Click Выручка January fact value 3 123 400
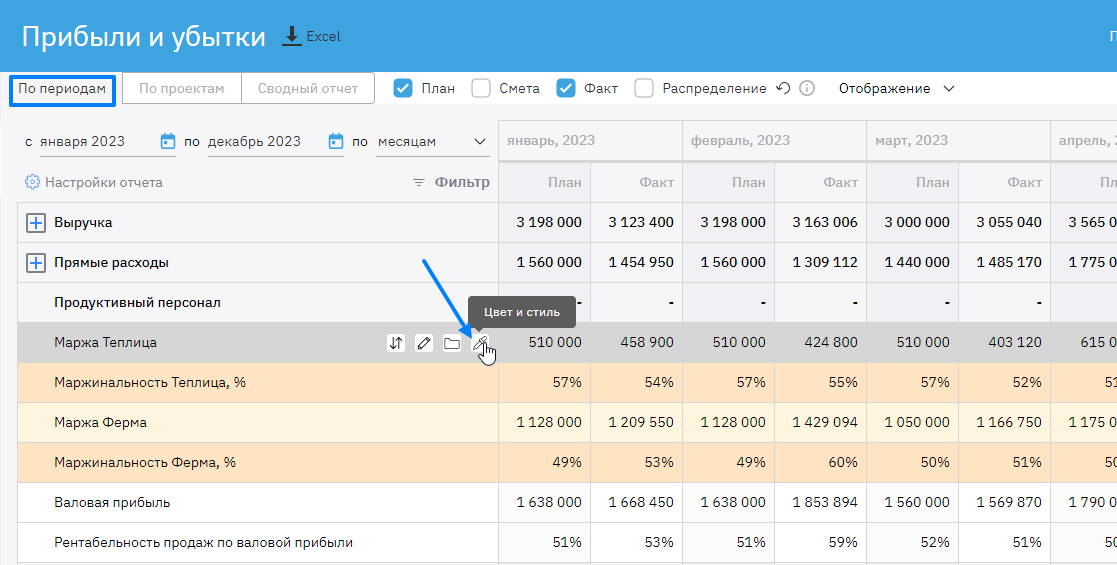The image size is (1117, 565). click(641, 222)
